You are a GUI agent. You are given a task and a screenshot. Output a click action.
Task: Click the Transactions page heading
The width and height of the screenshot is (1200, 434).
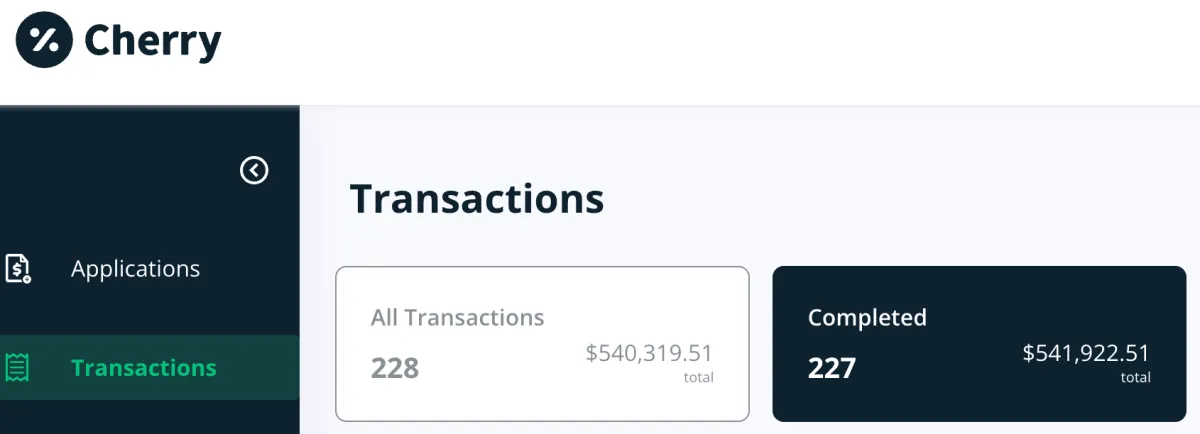click(477, 199)
